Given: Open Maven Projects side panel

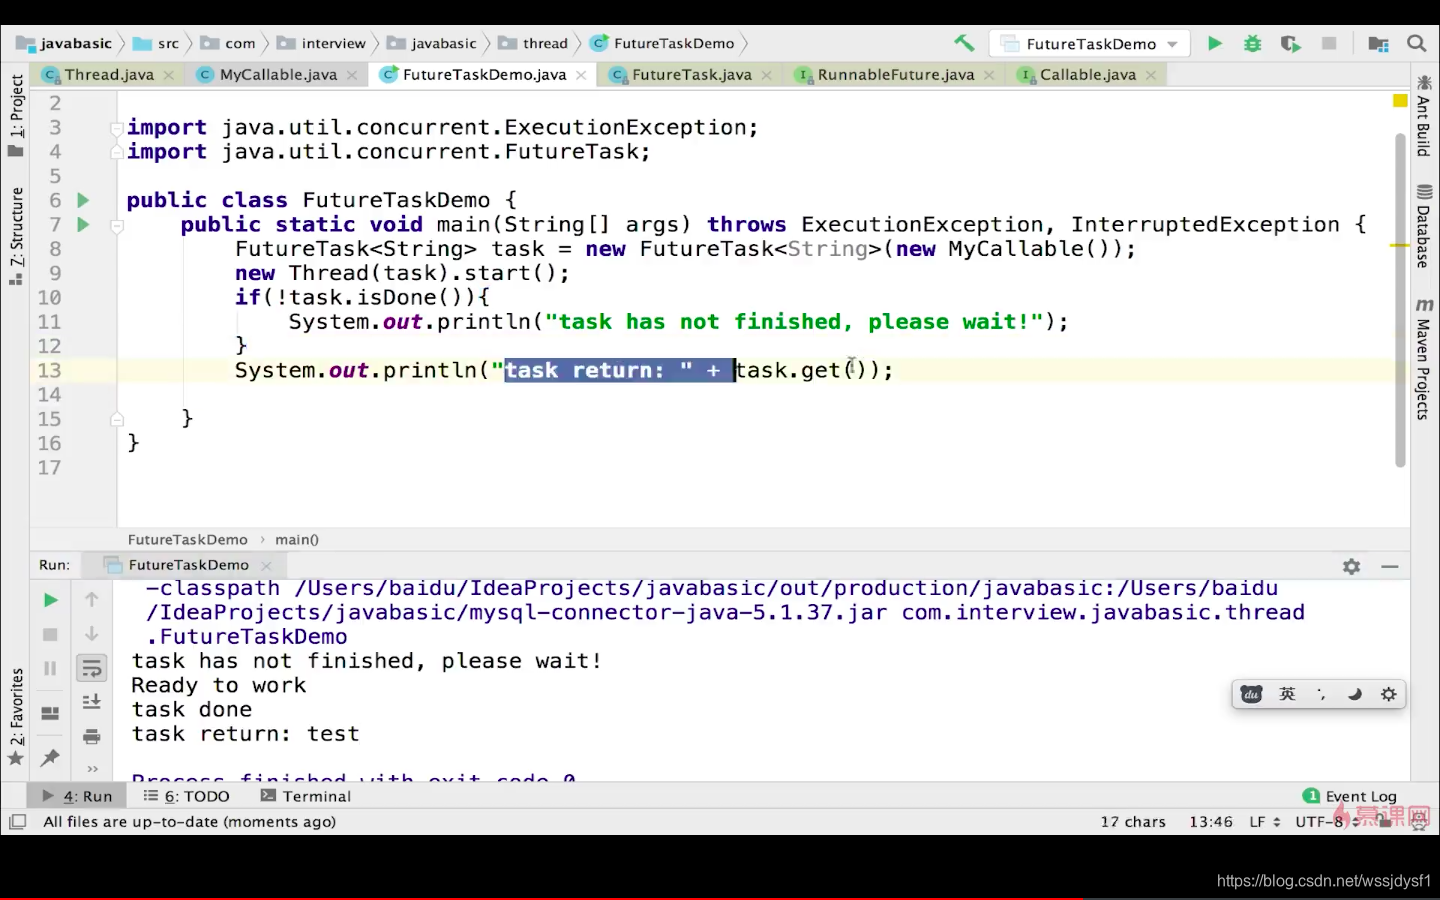Looking at the screenshot, I should [x=1424, y=358].
